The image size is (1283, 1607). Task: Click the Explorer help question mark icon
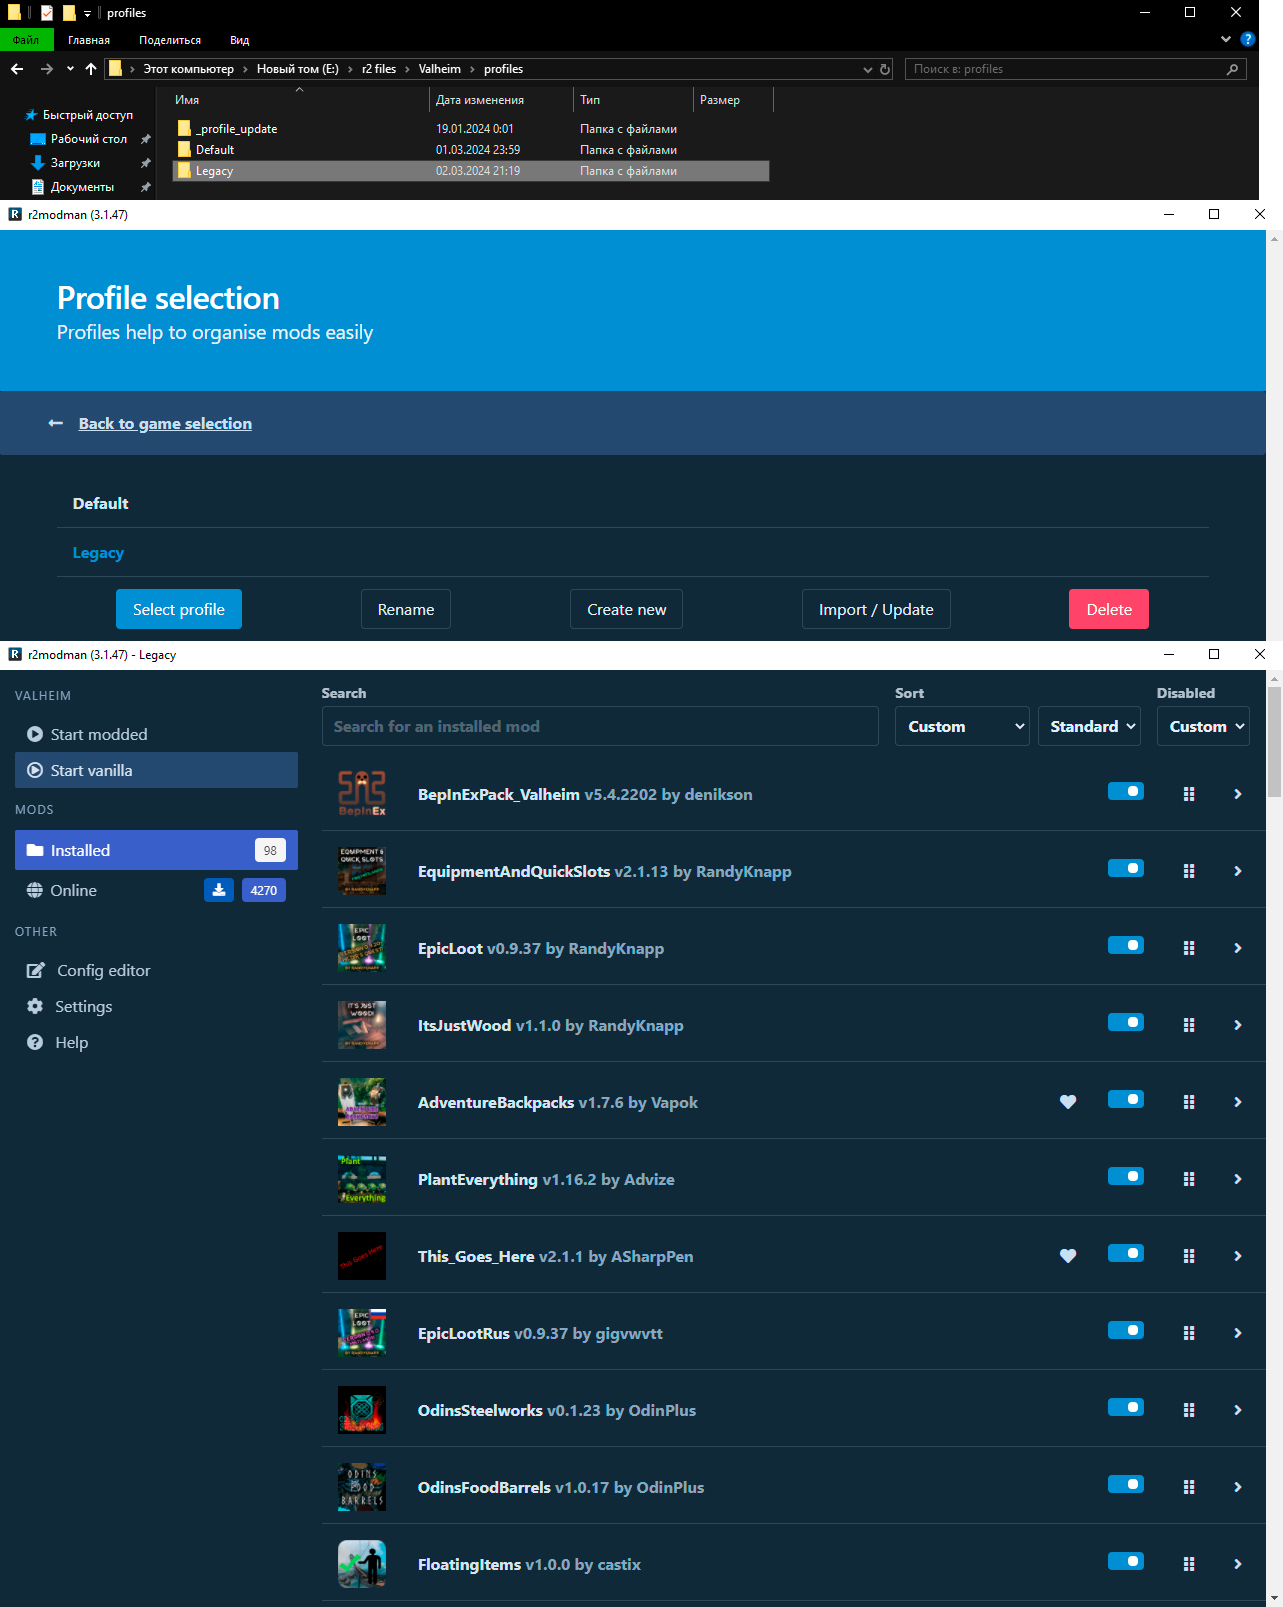pos(1248,39)
